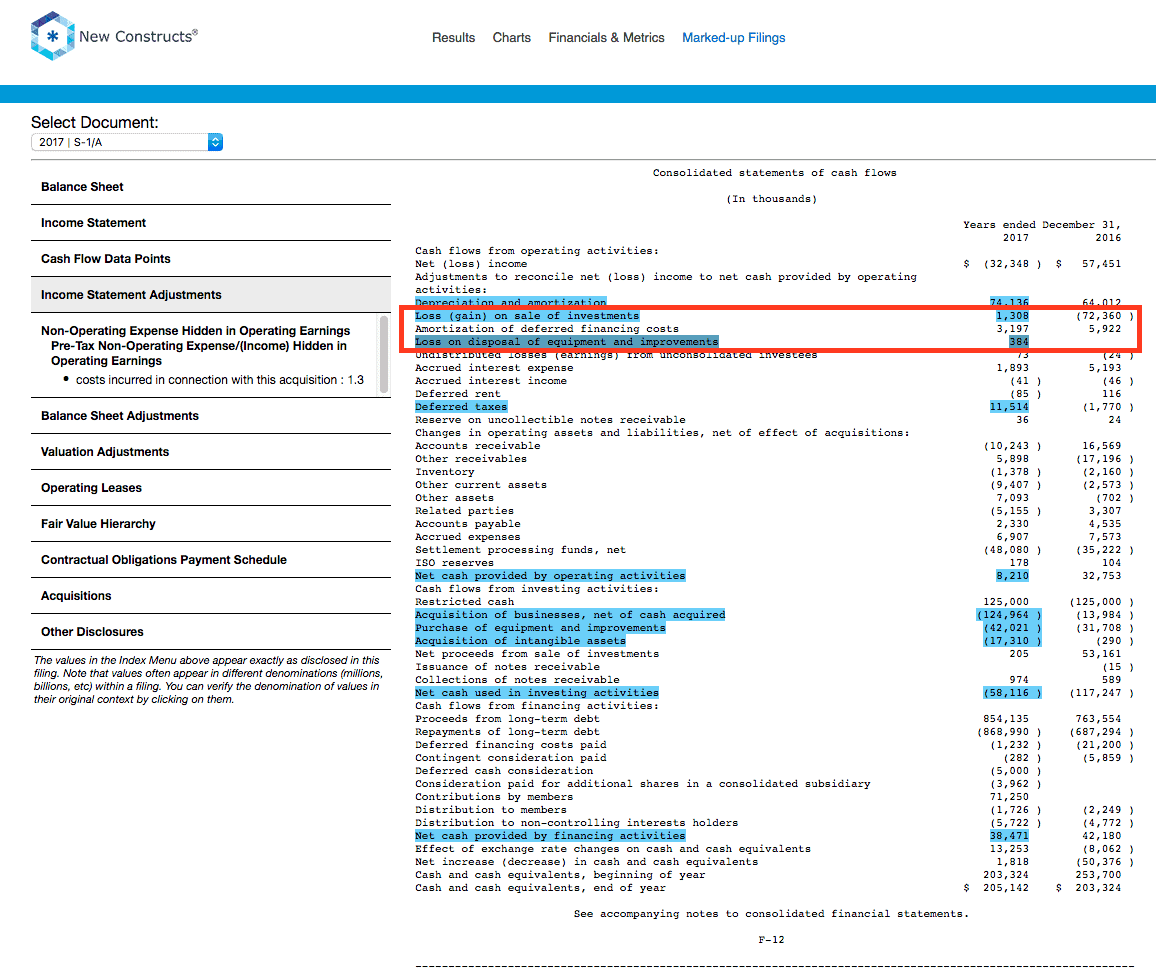Click the adjustments panel vertical scrollbar
The image size is (1156, 973).
[384, 354]
